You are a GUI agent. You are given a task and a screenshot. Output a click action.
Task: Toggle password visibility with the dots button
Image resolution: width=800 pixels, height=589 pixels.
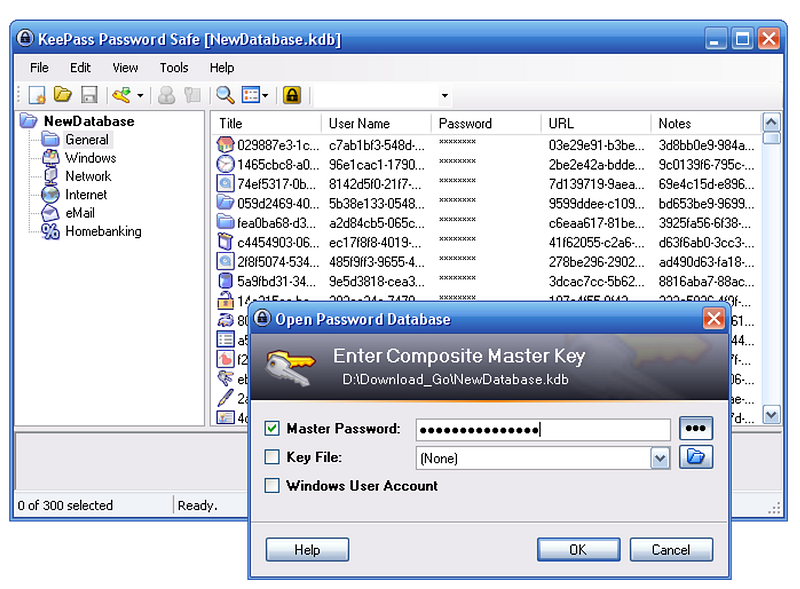click(x=695, y=428)
